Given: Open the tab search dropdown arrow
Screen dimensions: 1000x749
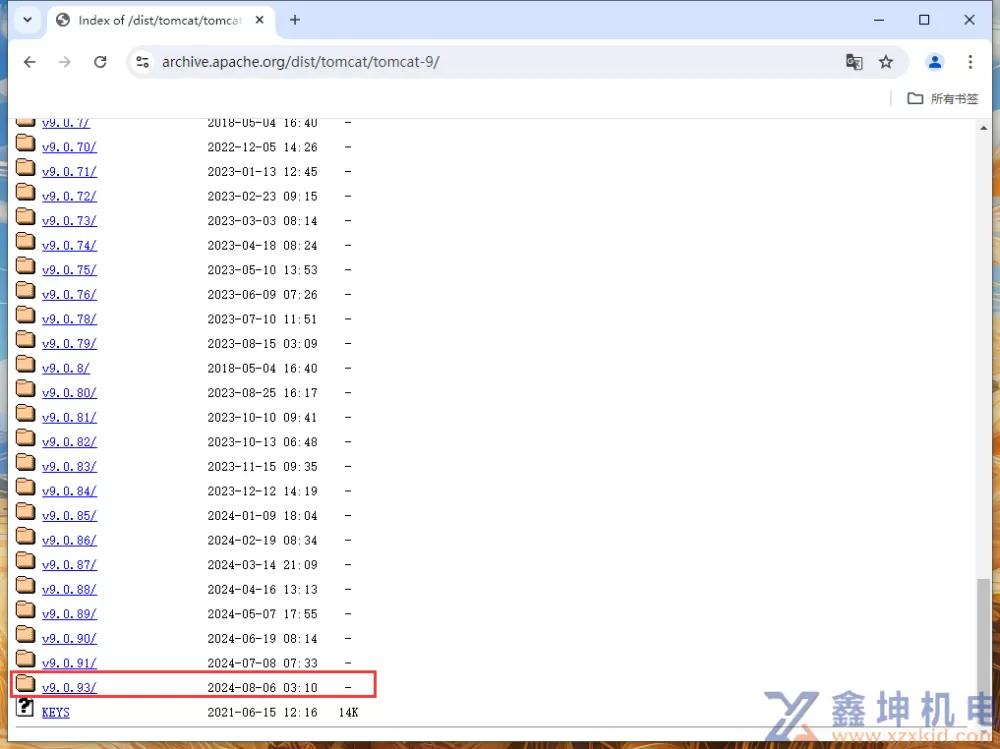Looking at the screenshot, I should (x=27, y=20).
